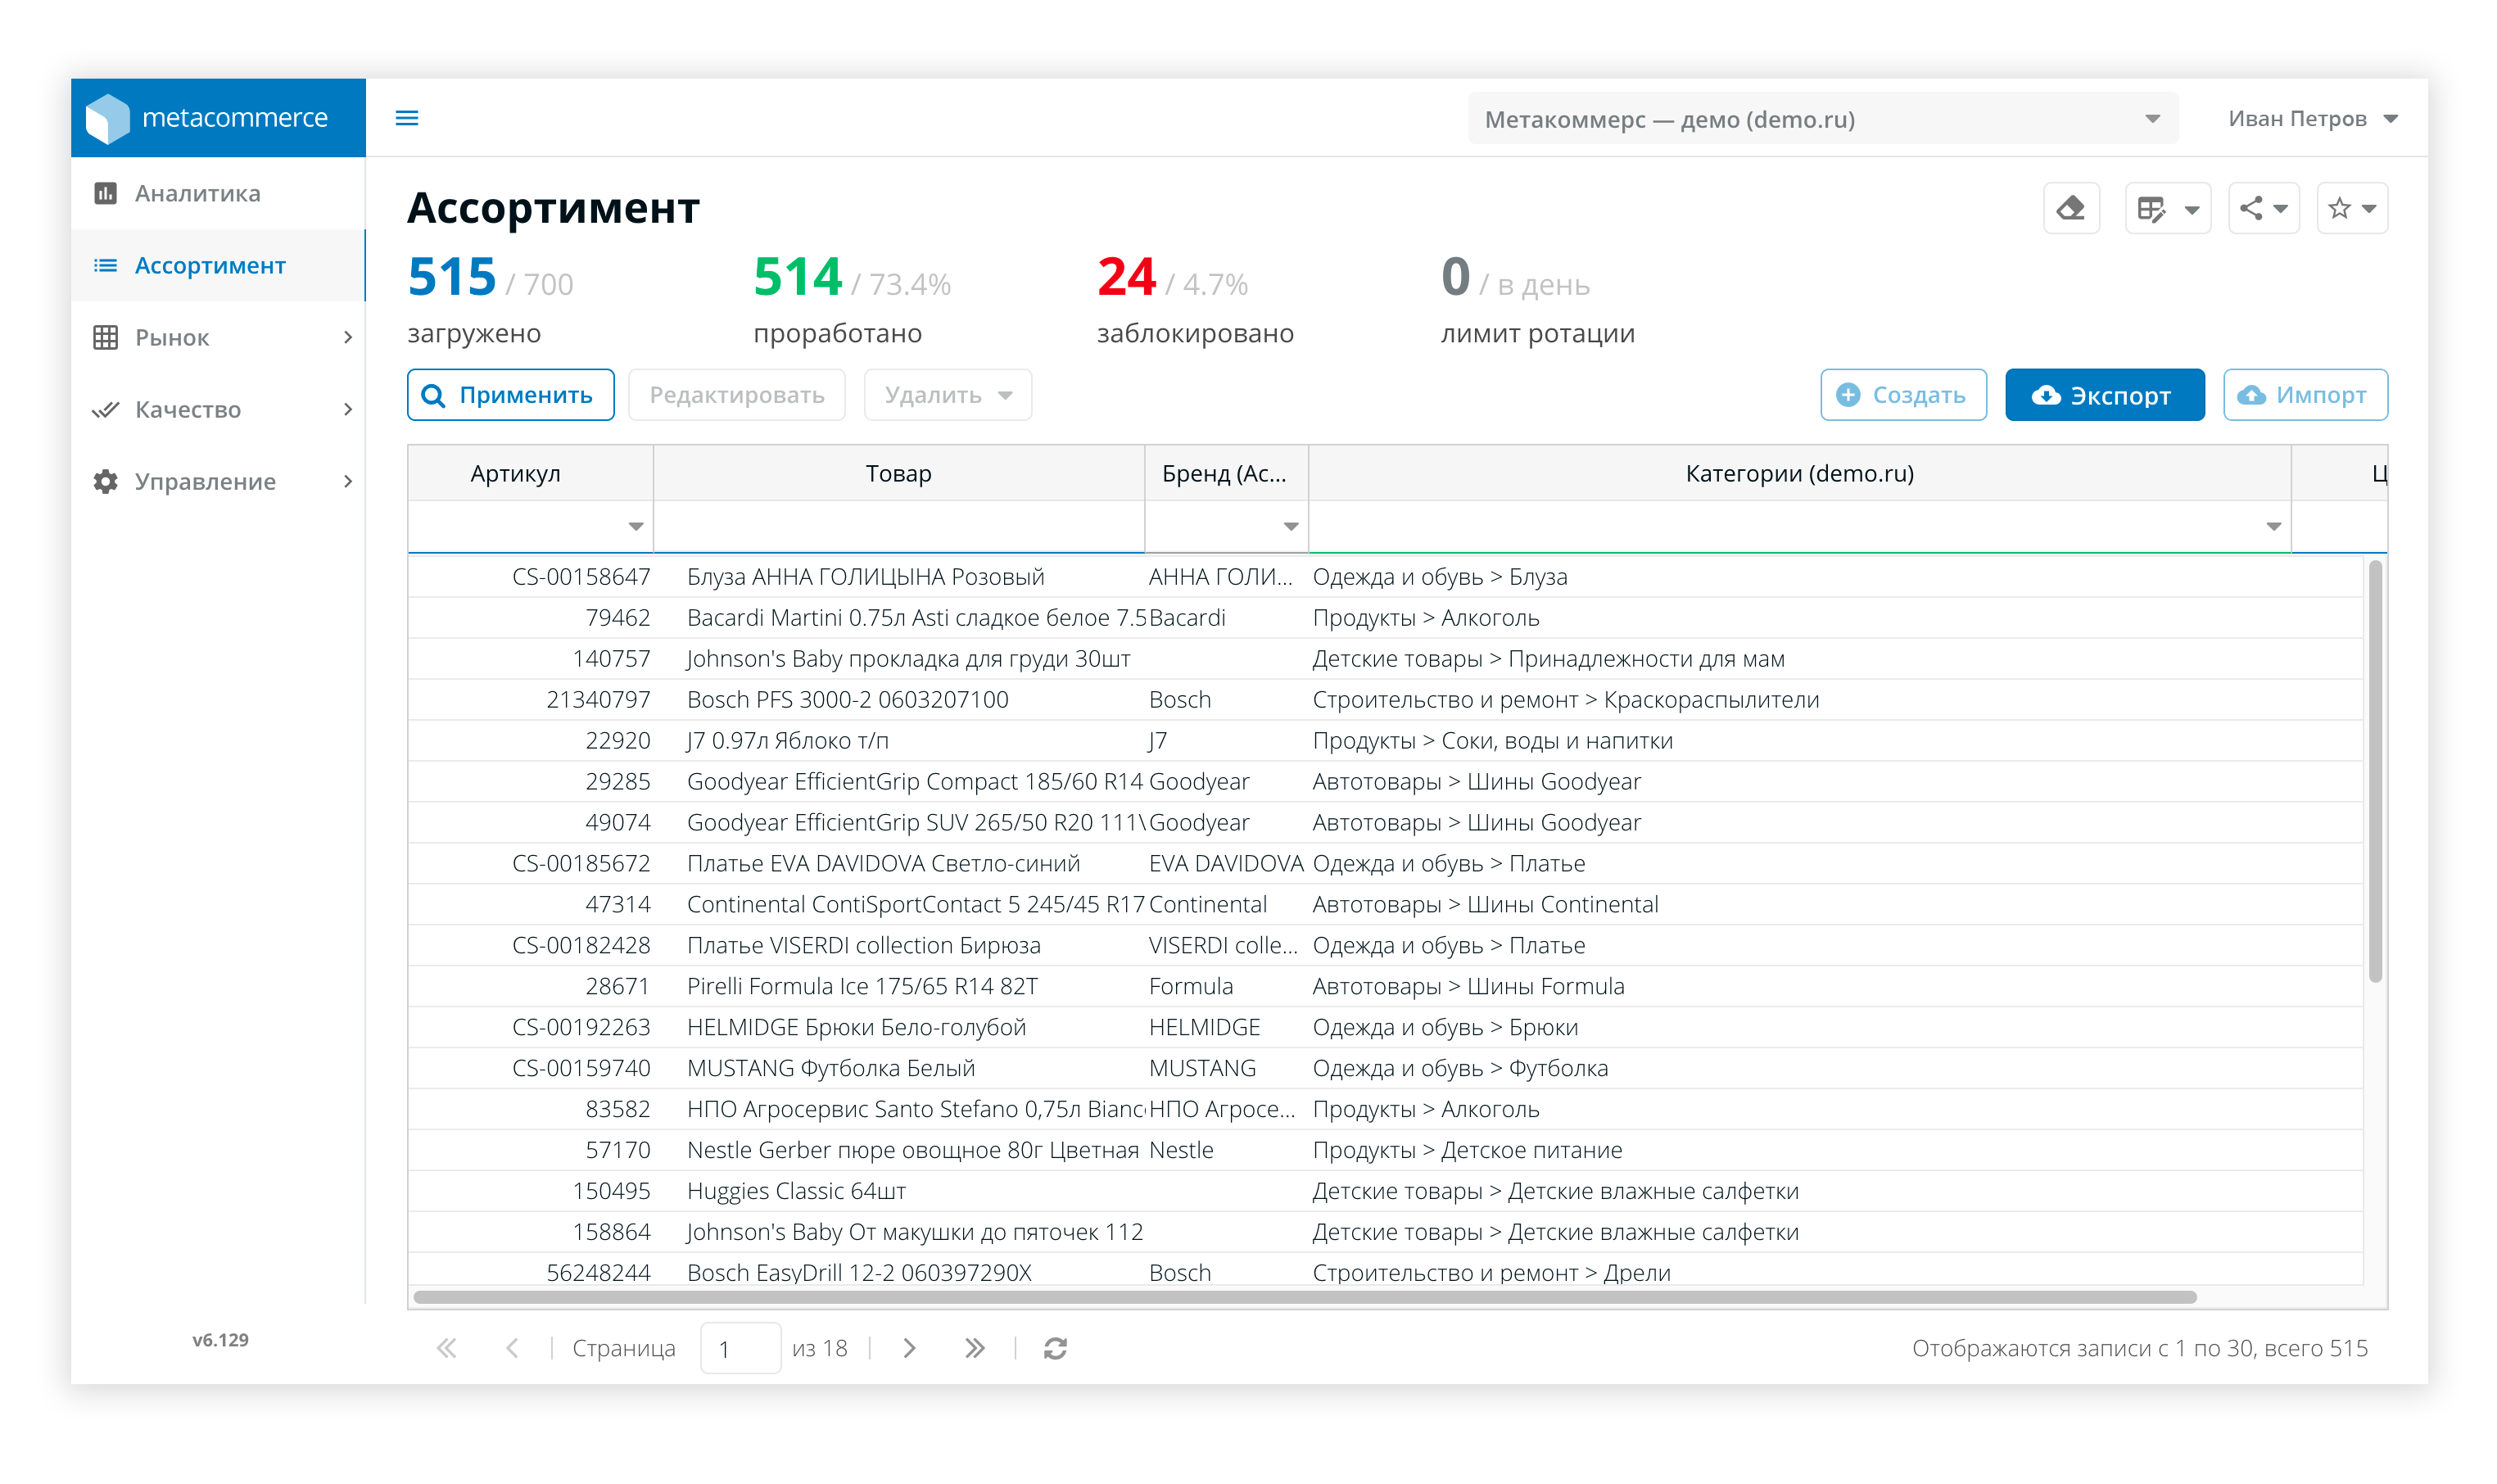Click the horizontal table scrollbar
The width and height of the screenshot is (2497, 1484).
1304,1297
